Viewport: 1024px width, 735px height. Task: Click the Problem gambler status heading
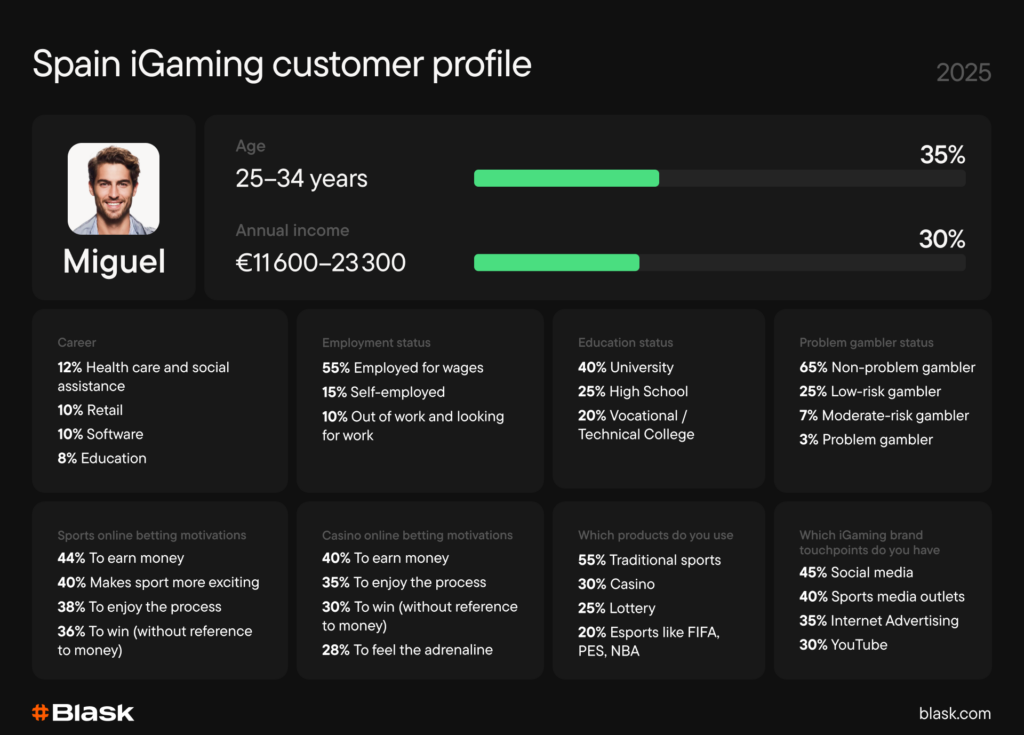click(866, 343)
